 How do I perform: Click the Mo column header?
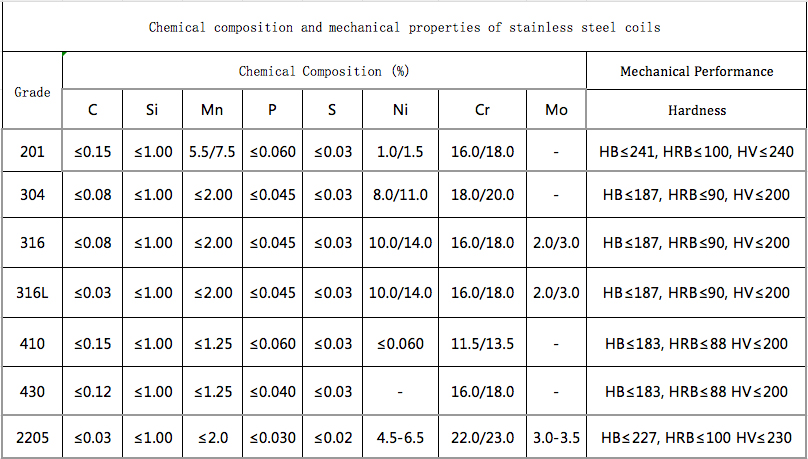[556, 110]
